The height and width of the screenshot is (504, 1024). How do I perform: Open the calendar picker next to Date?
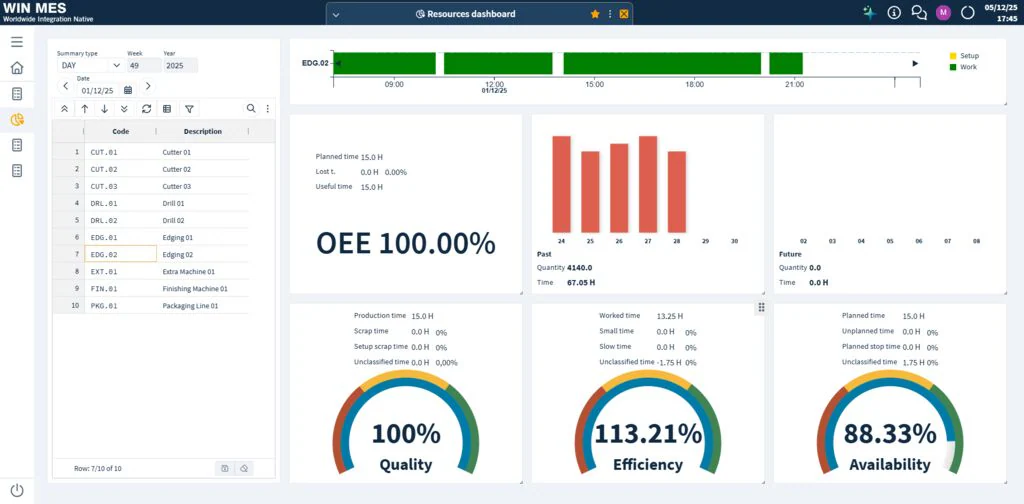pos(128,90)
